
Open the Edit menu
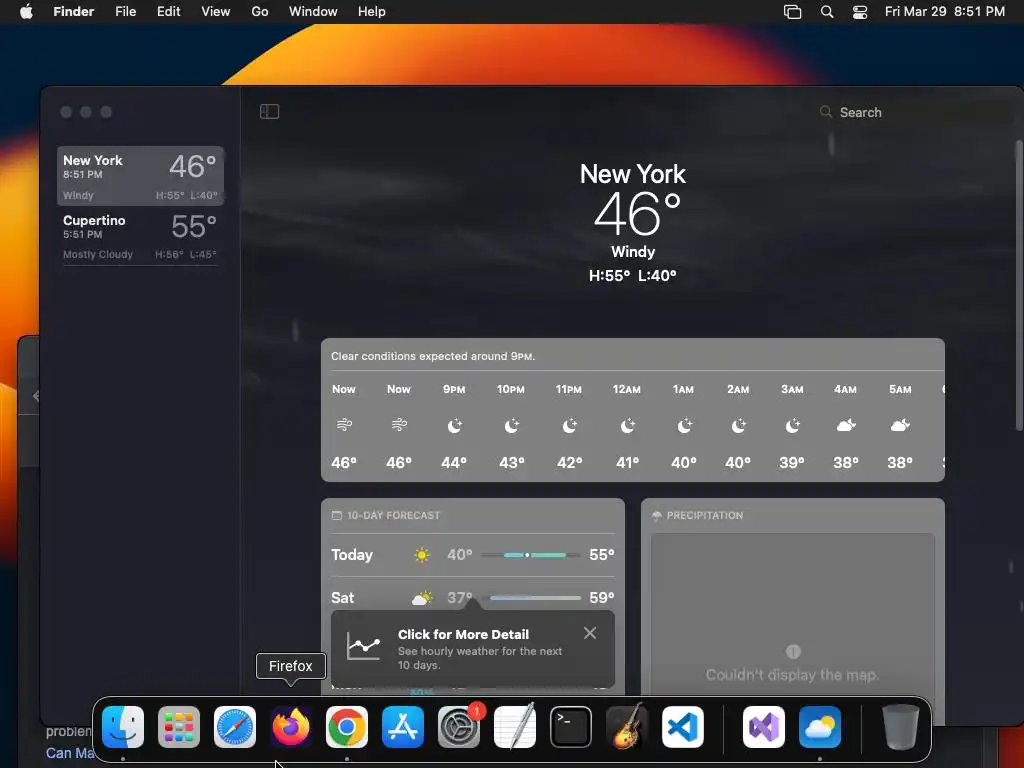(168, 12)
